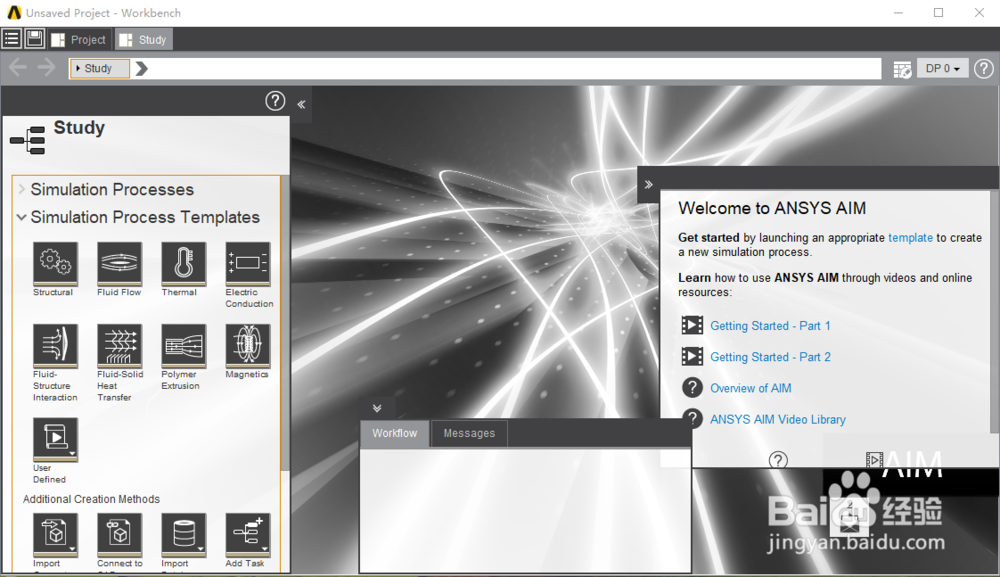1000x577 pixels.
Task: Open the User Defined template
Action: point(55,439)
